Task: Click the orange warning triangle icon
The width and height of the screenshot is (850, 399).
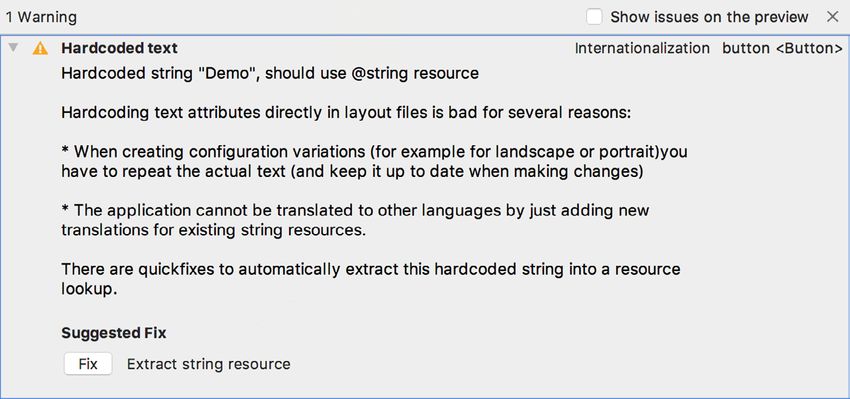Action: pos(40,48)
